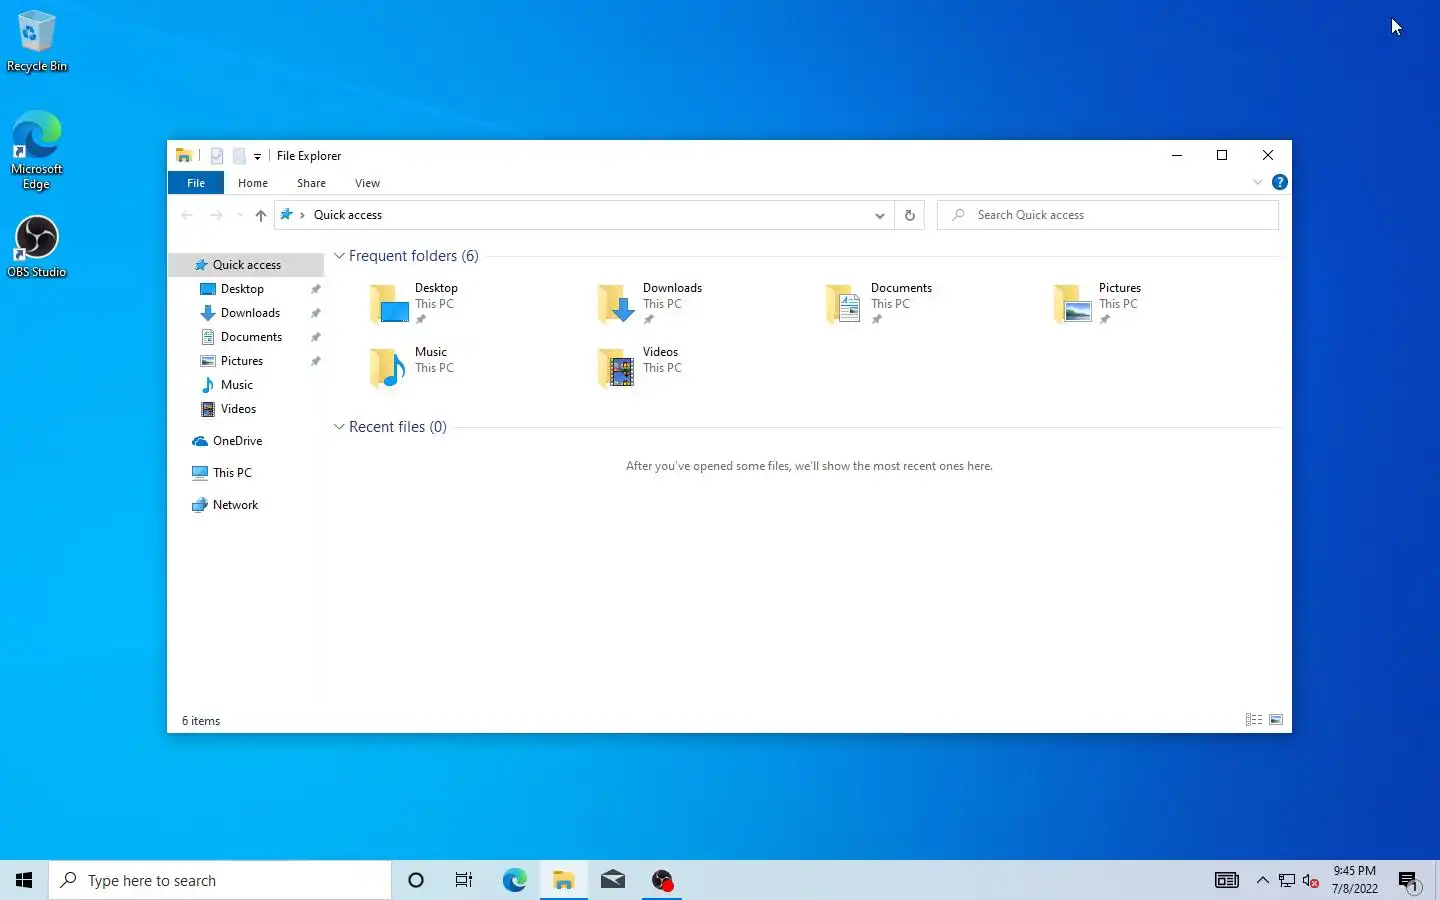Open the Recycle Bin desktop icon
Viewport: 1440px width, 900px height.
click(x=36, y=41)
